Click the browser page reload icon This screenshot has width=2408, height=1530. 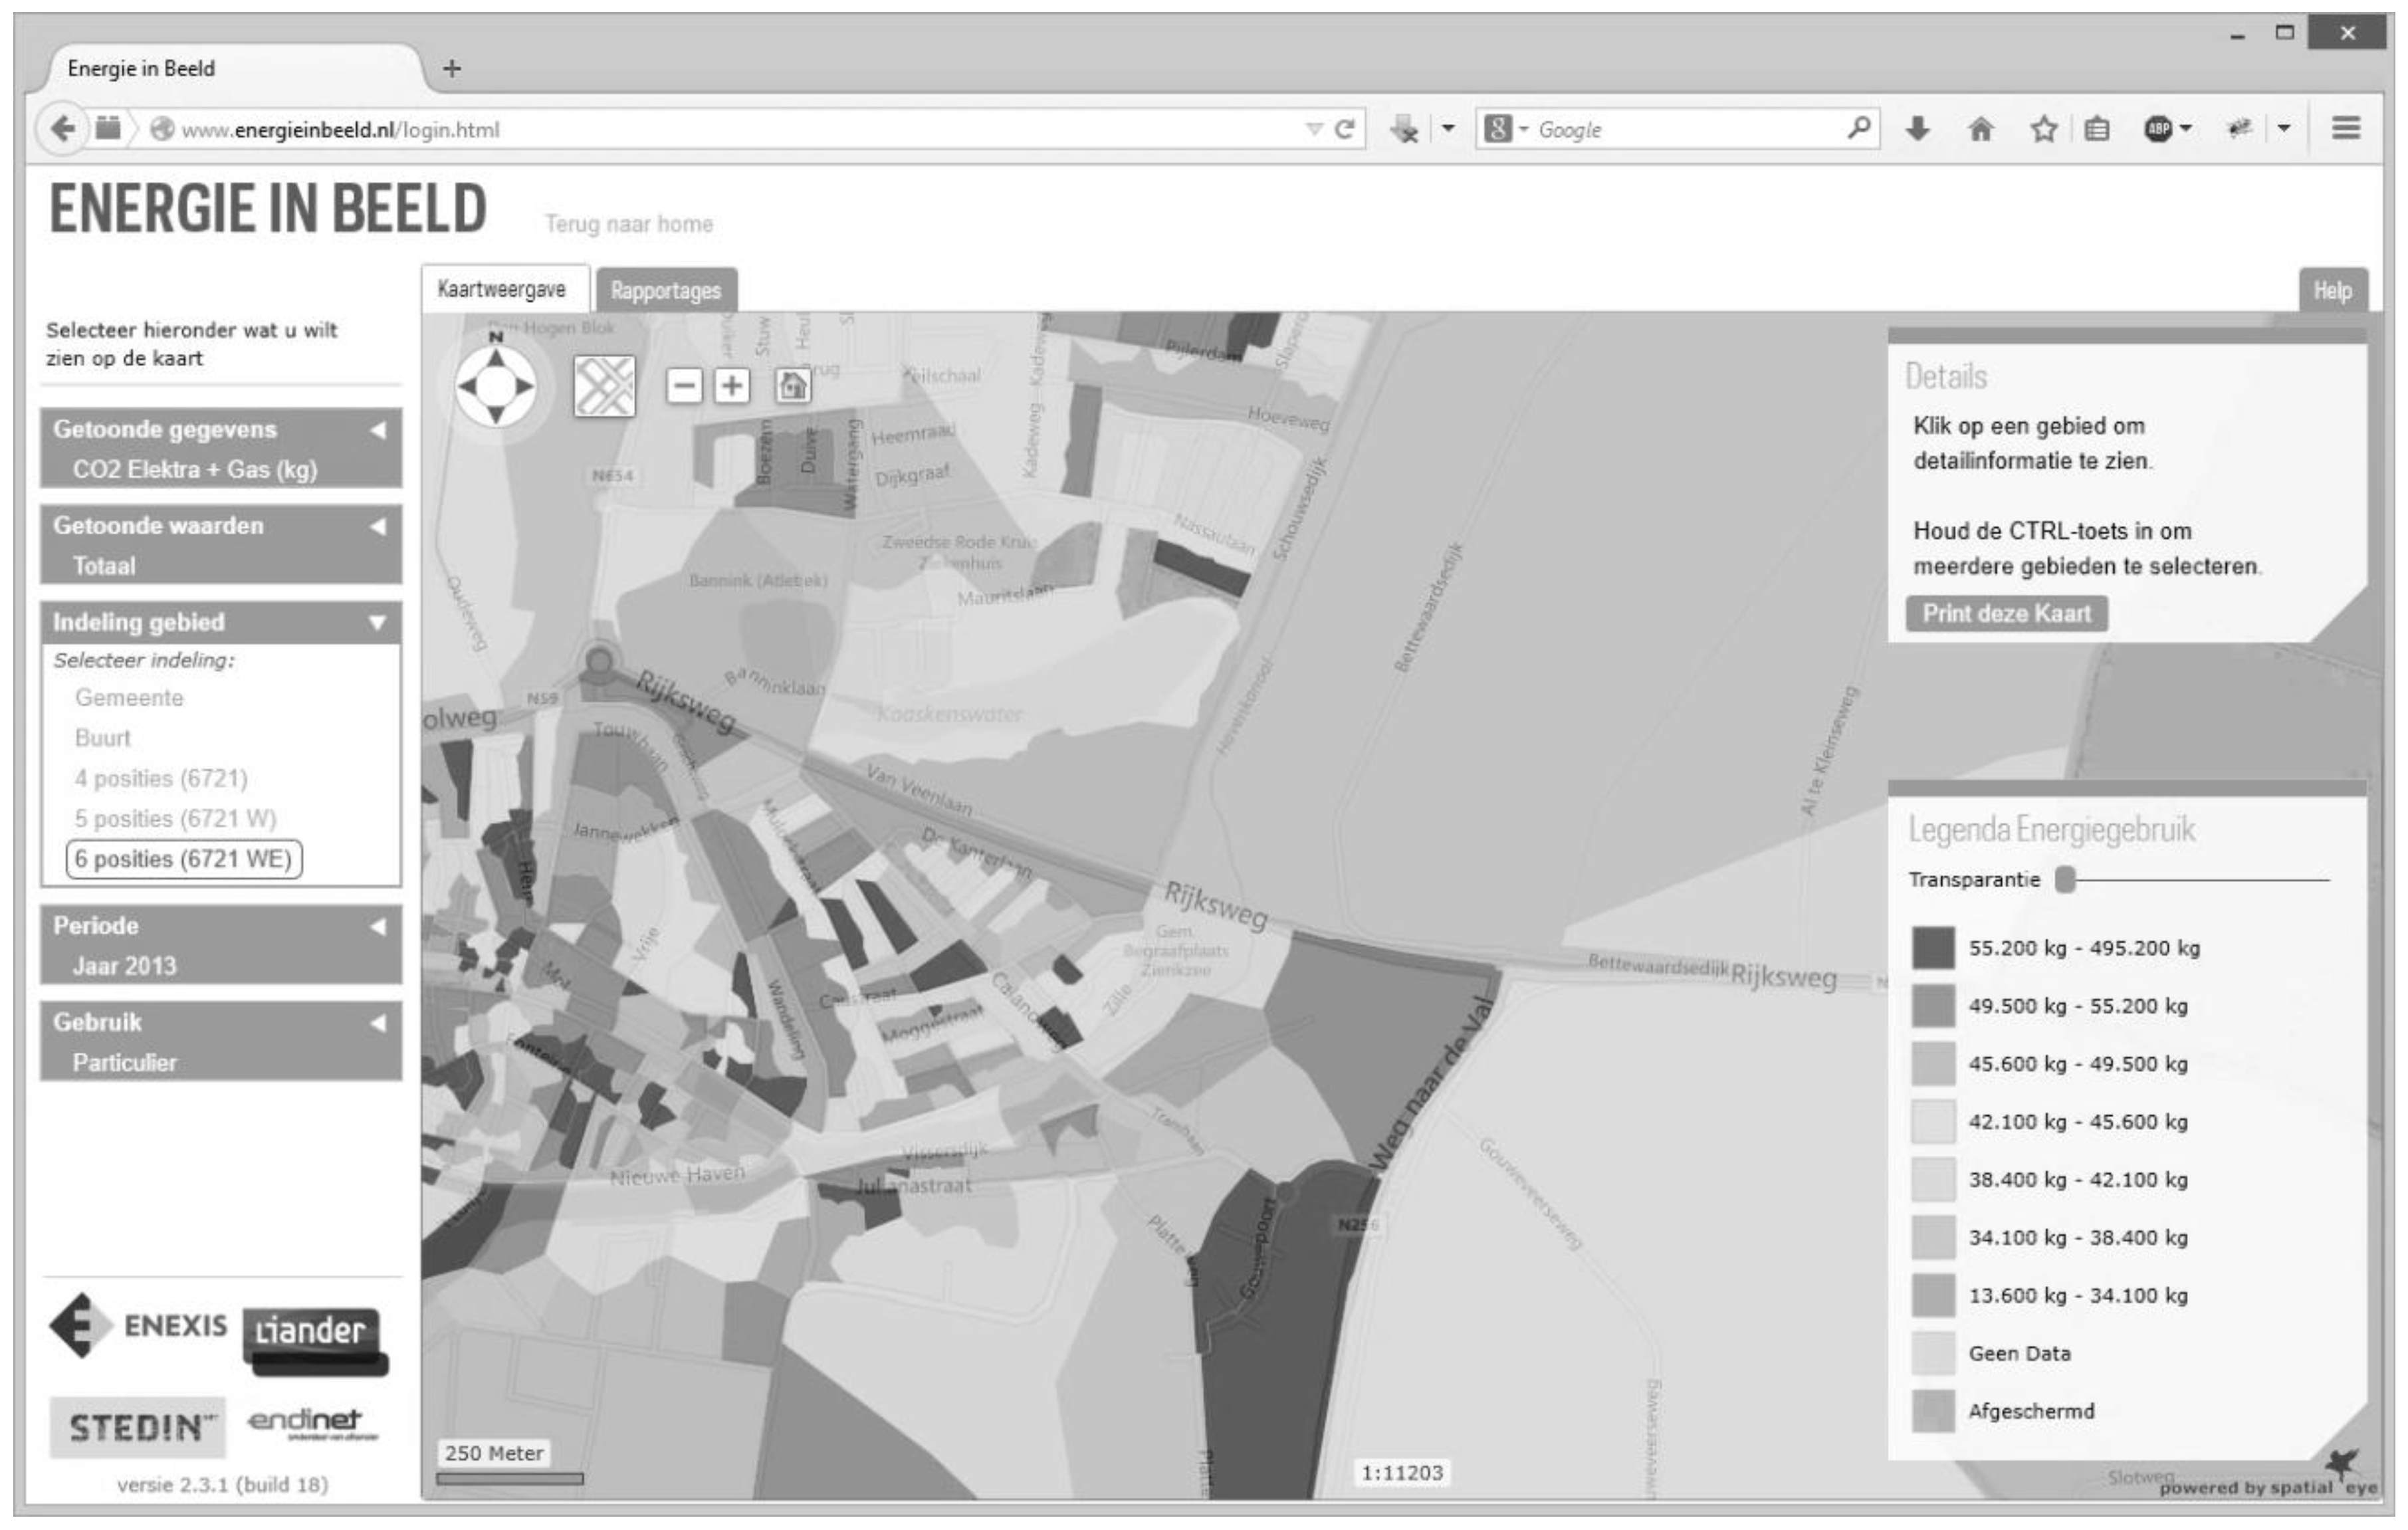coord(1345,129)
